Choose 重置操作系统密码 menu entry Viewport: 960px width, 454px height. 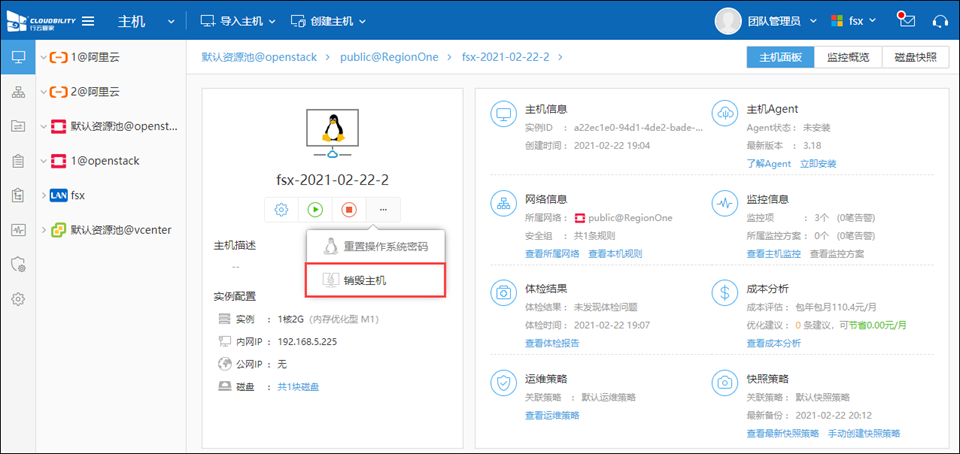385,247
